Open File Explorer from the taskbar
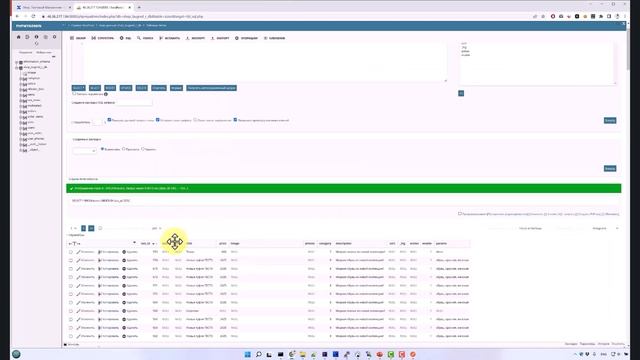640x360 pixels. [x=302, y=354]
